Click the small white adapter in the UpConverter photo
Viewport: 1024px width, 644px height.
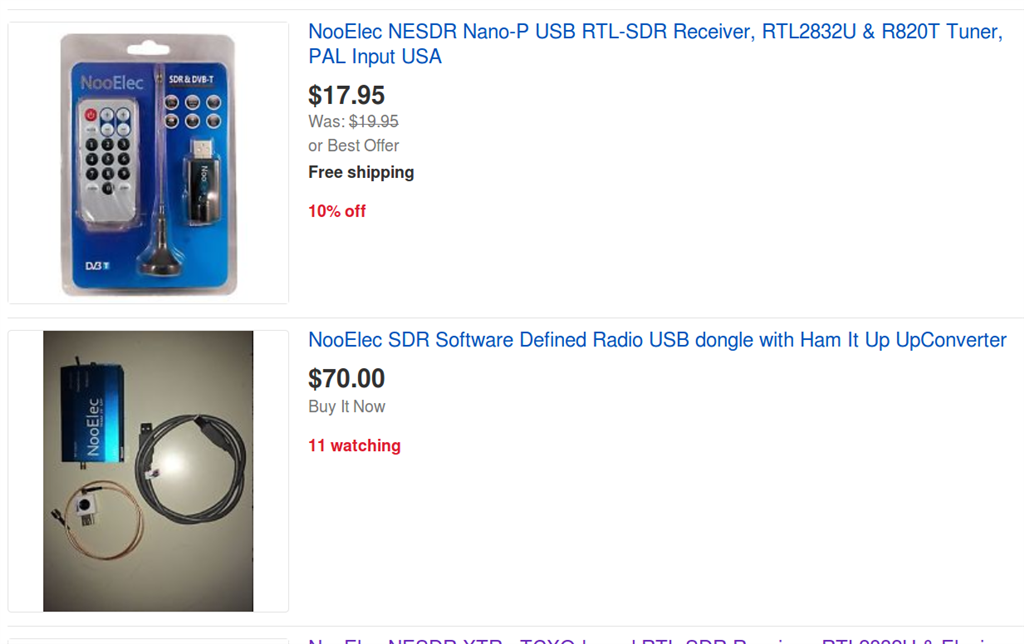pyautogui.click(x=86, y=506)
